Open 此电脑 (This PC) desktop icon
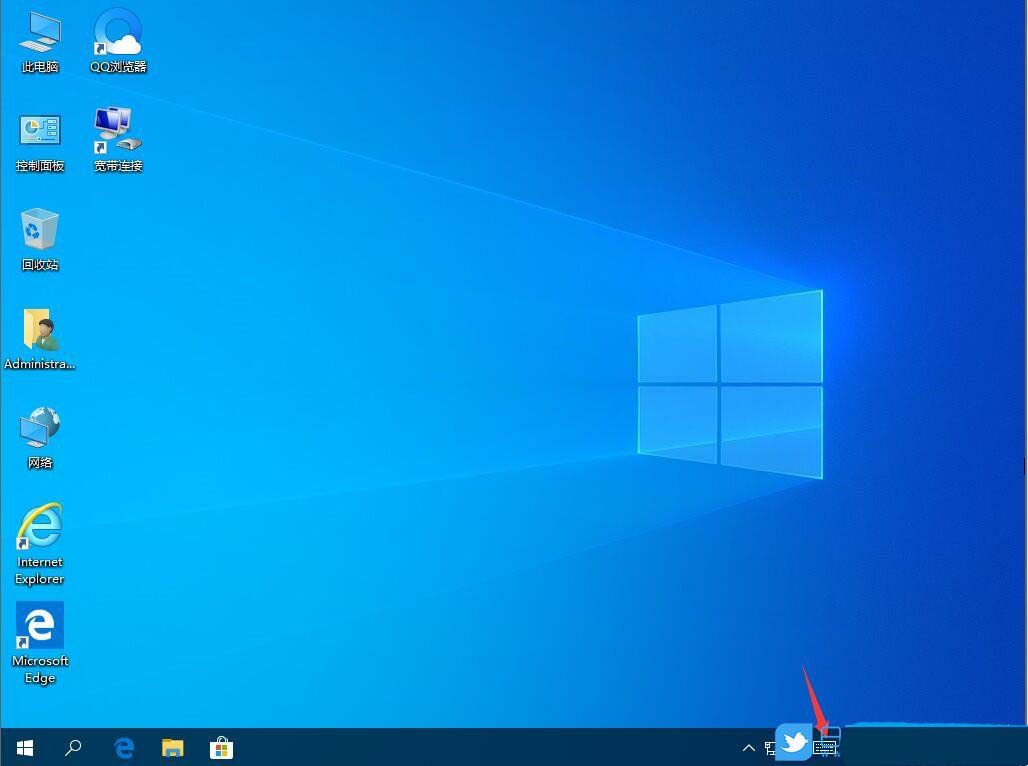1028x766 pixels. point(39,40)
